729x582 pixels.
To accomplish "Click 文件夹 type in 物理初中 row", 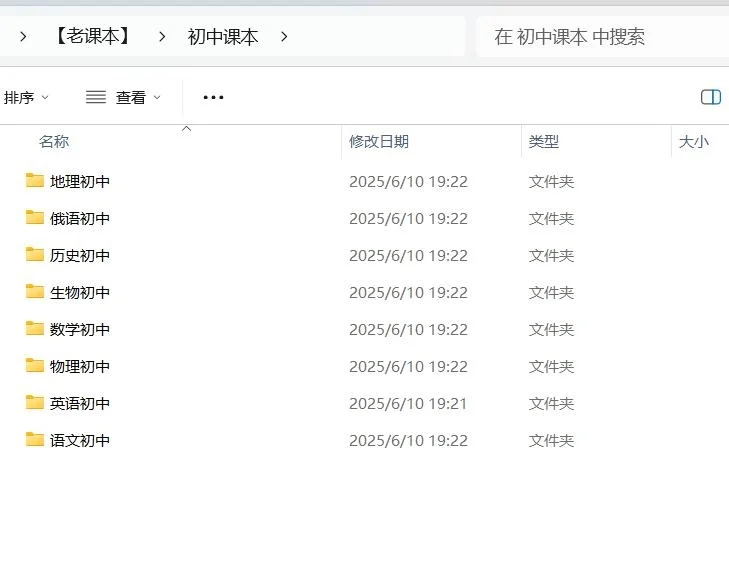I will pyautogui.click(x=551, y=367).
